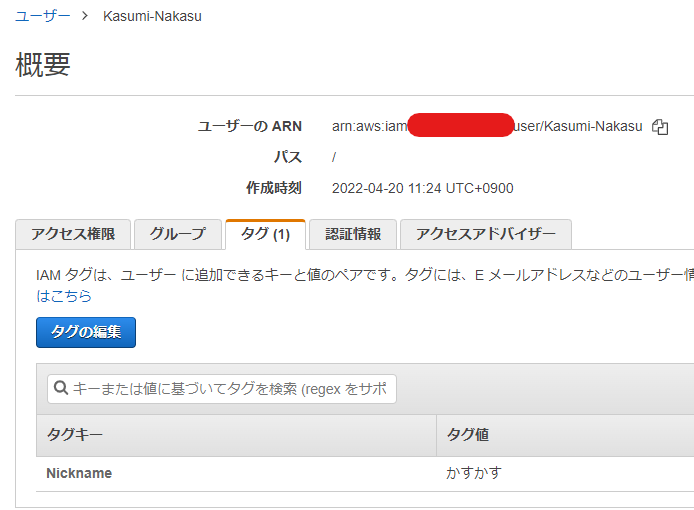The image size is (694, 510).
Task: Click the Kasumi-Nakasu breadcrumb text
Action: coord(152,16)
